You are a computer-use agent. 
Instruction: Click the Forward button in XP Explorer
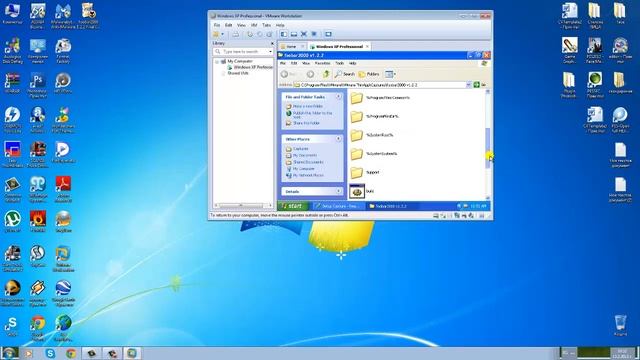tap(310, 74)
